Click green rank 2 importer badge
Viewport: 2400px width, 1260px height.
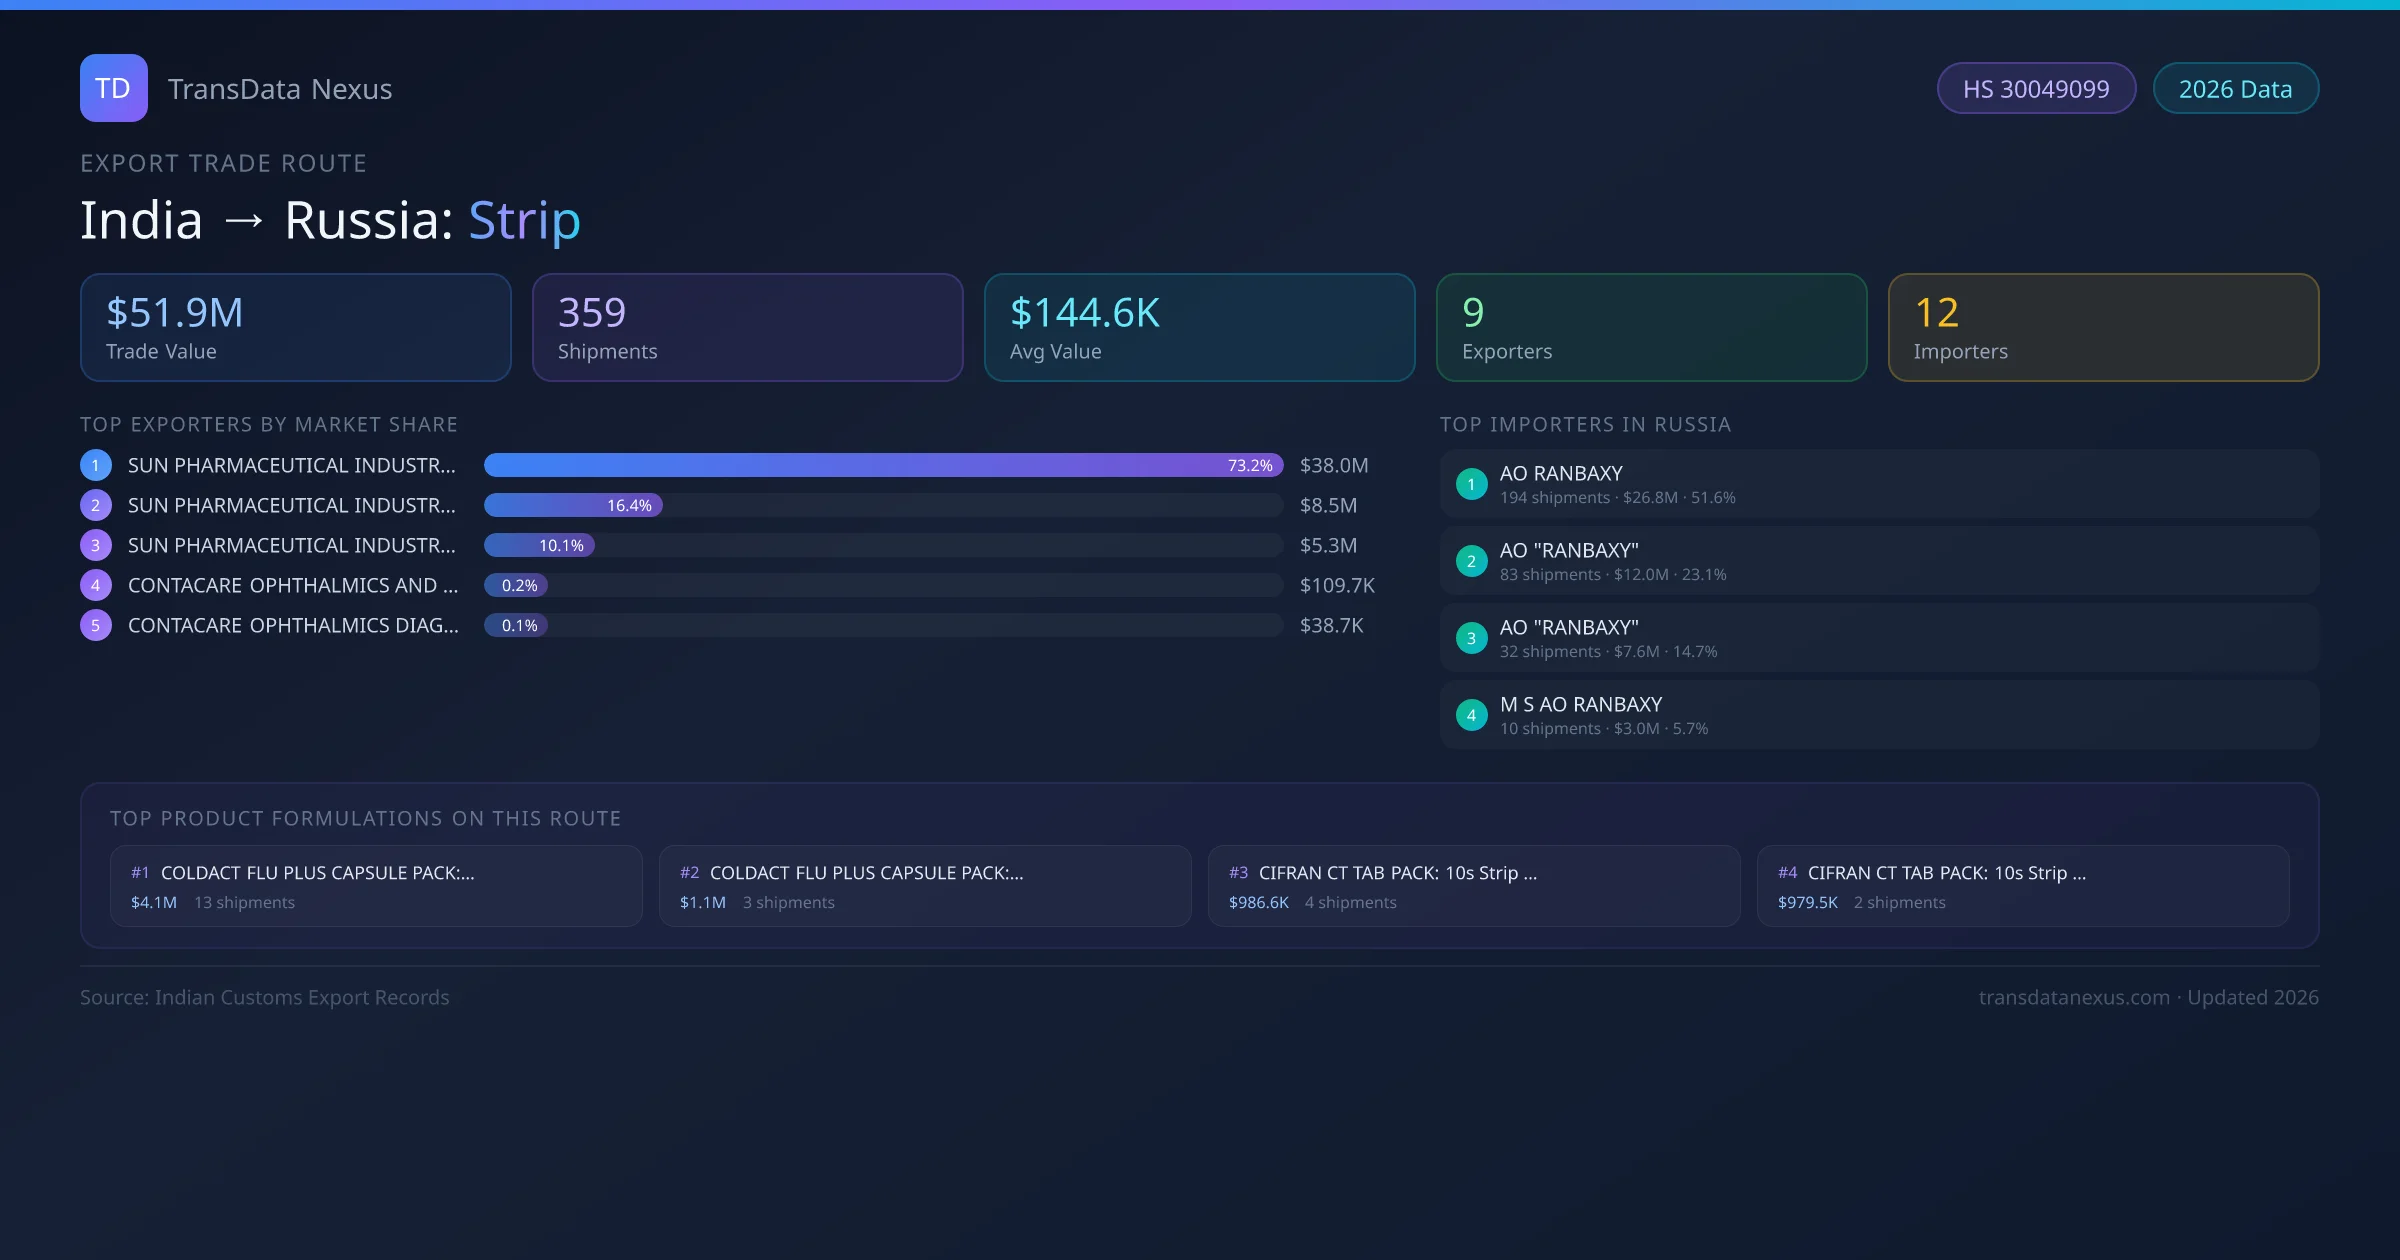tap(1471, 561)
